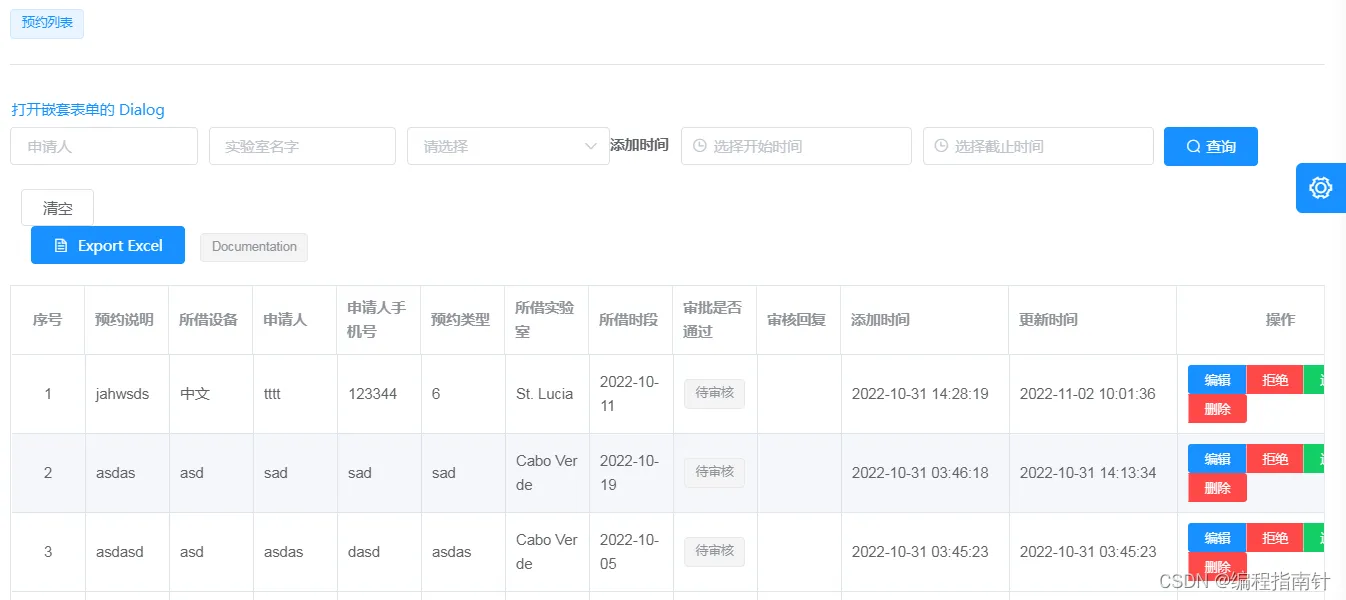Expand the 请选择 dropdown arrow
The width and height of the screenshot is (1346, 600).
tap(590, 146)
